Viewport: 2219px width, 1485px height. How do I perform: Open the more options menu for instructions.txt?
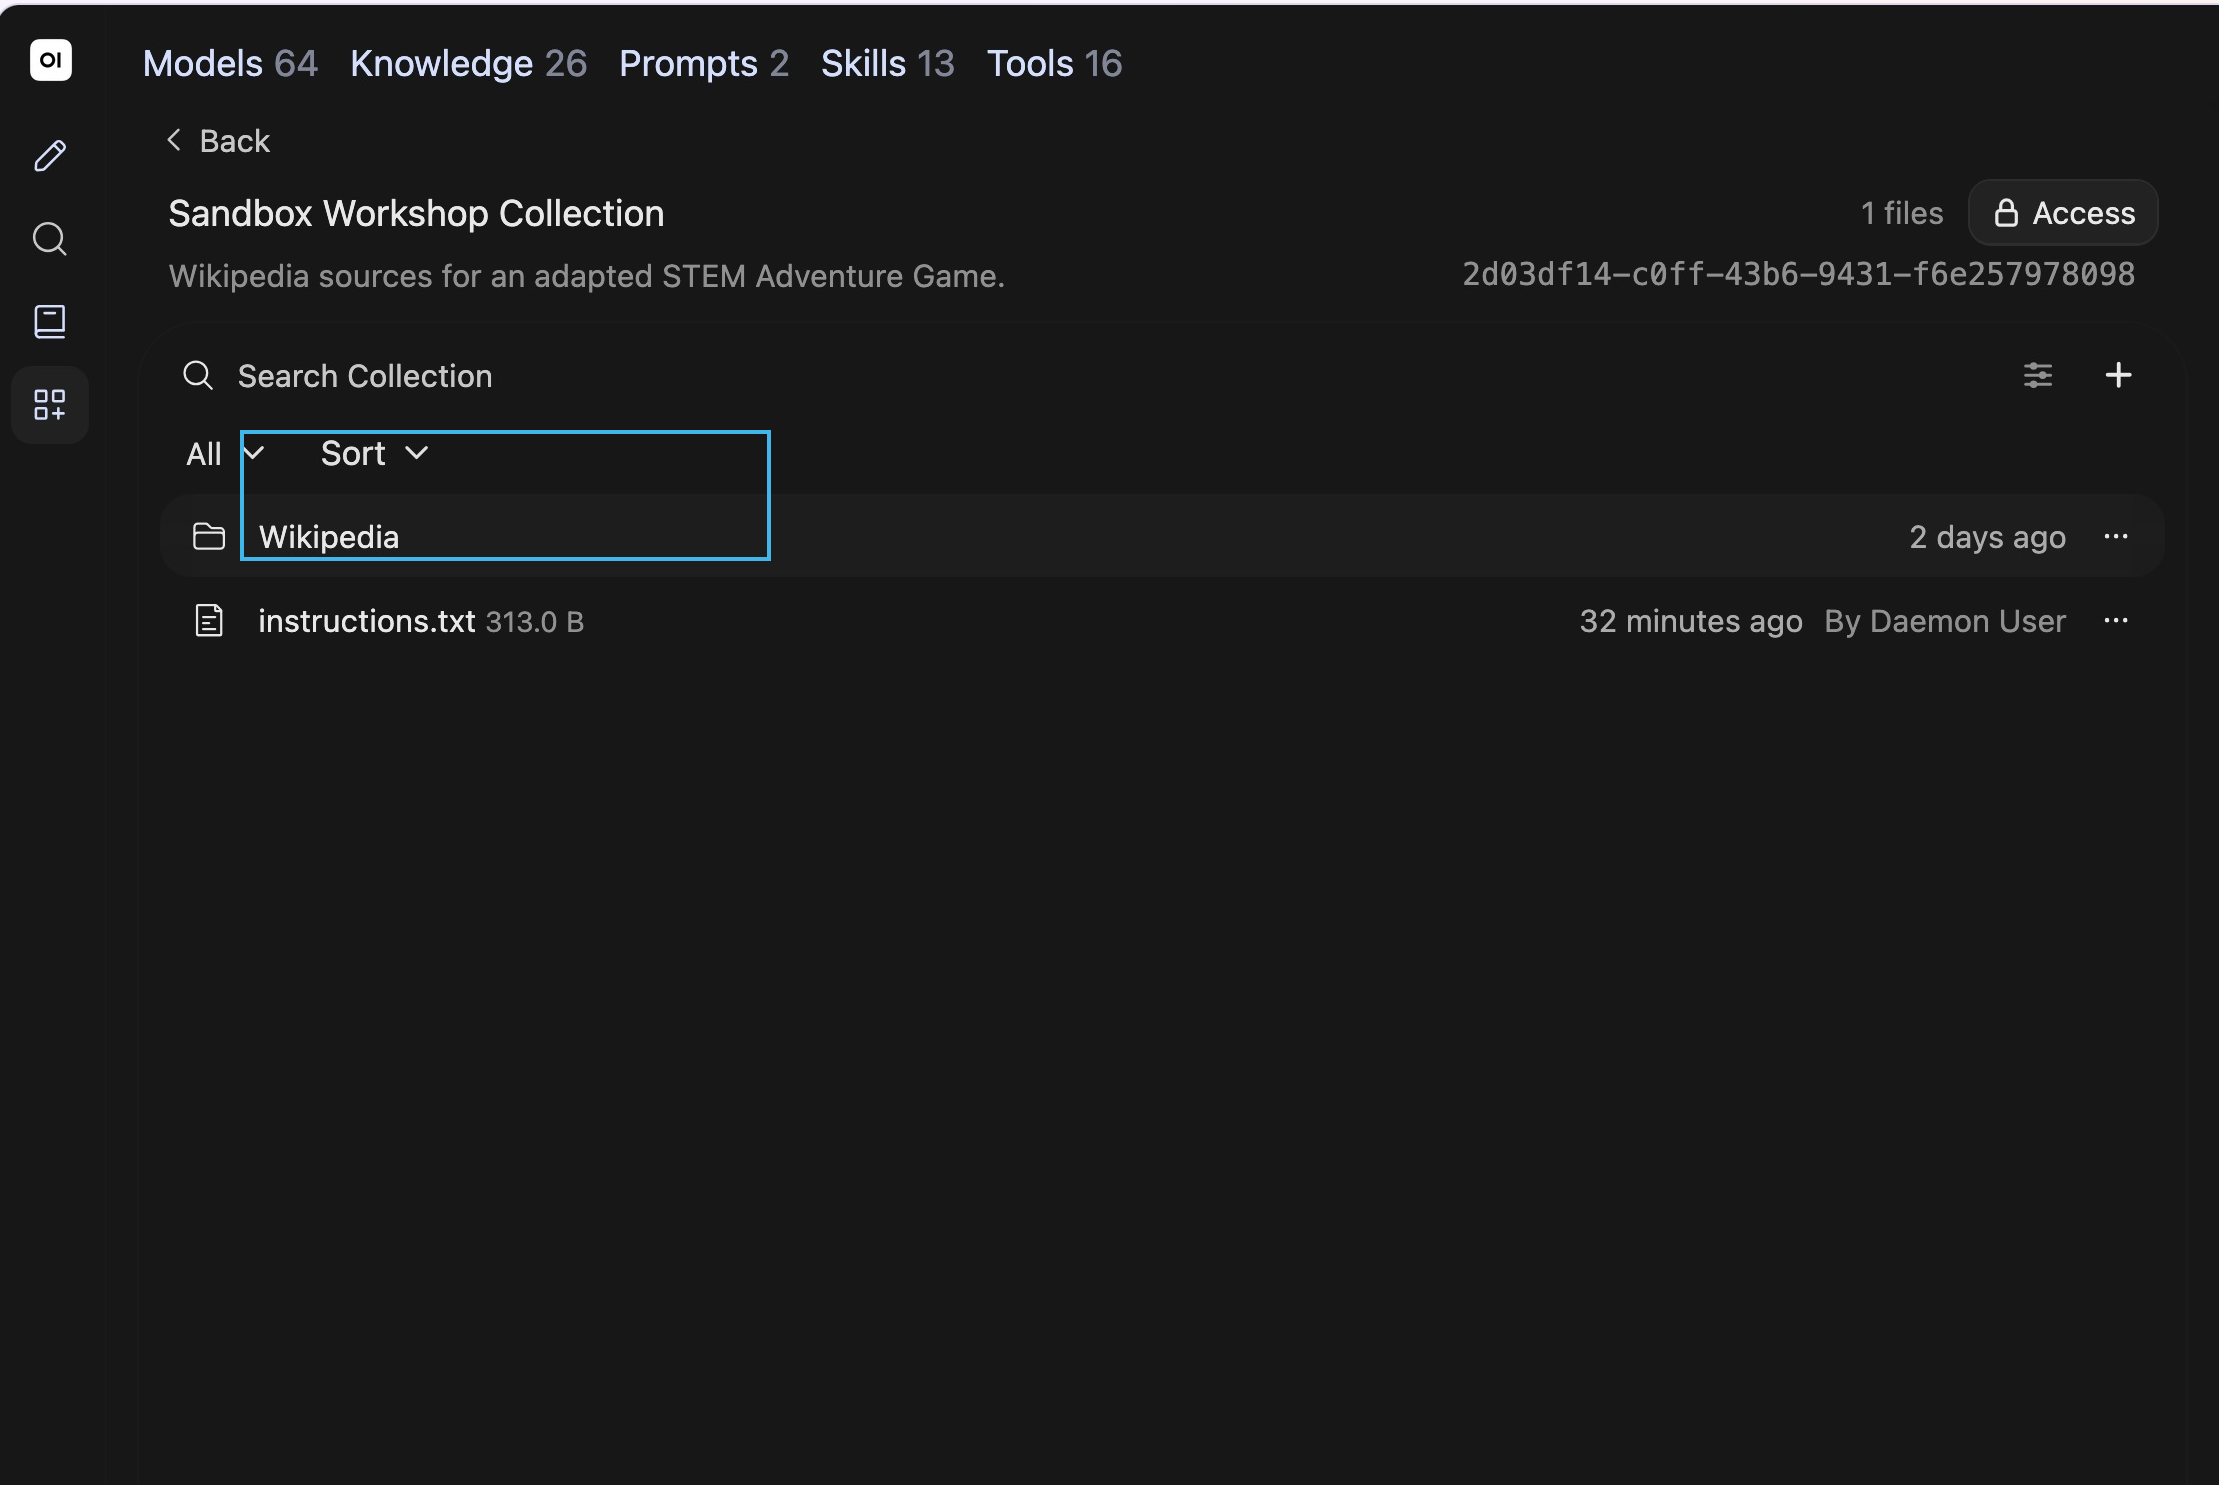(x=2116, y=621)
